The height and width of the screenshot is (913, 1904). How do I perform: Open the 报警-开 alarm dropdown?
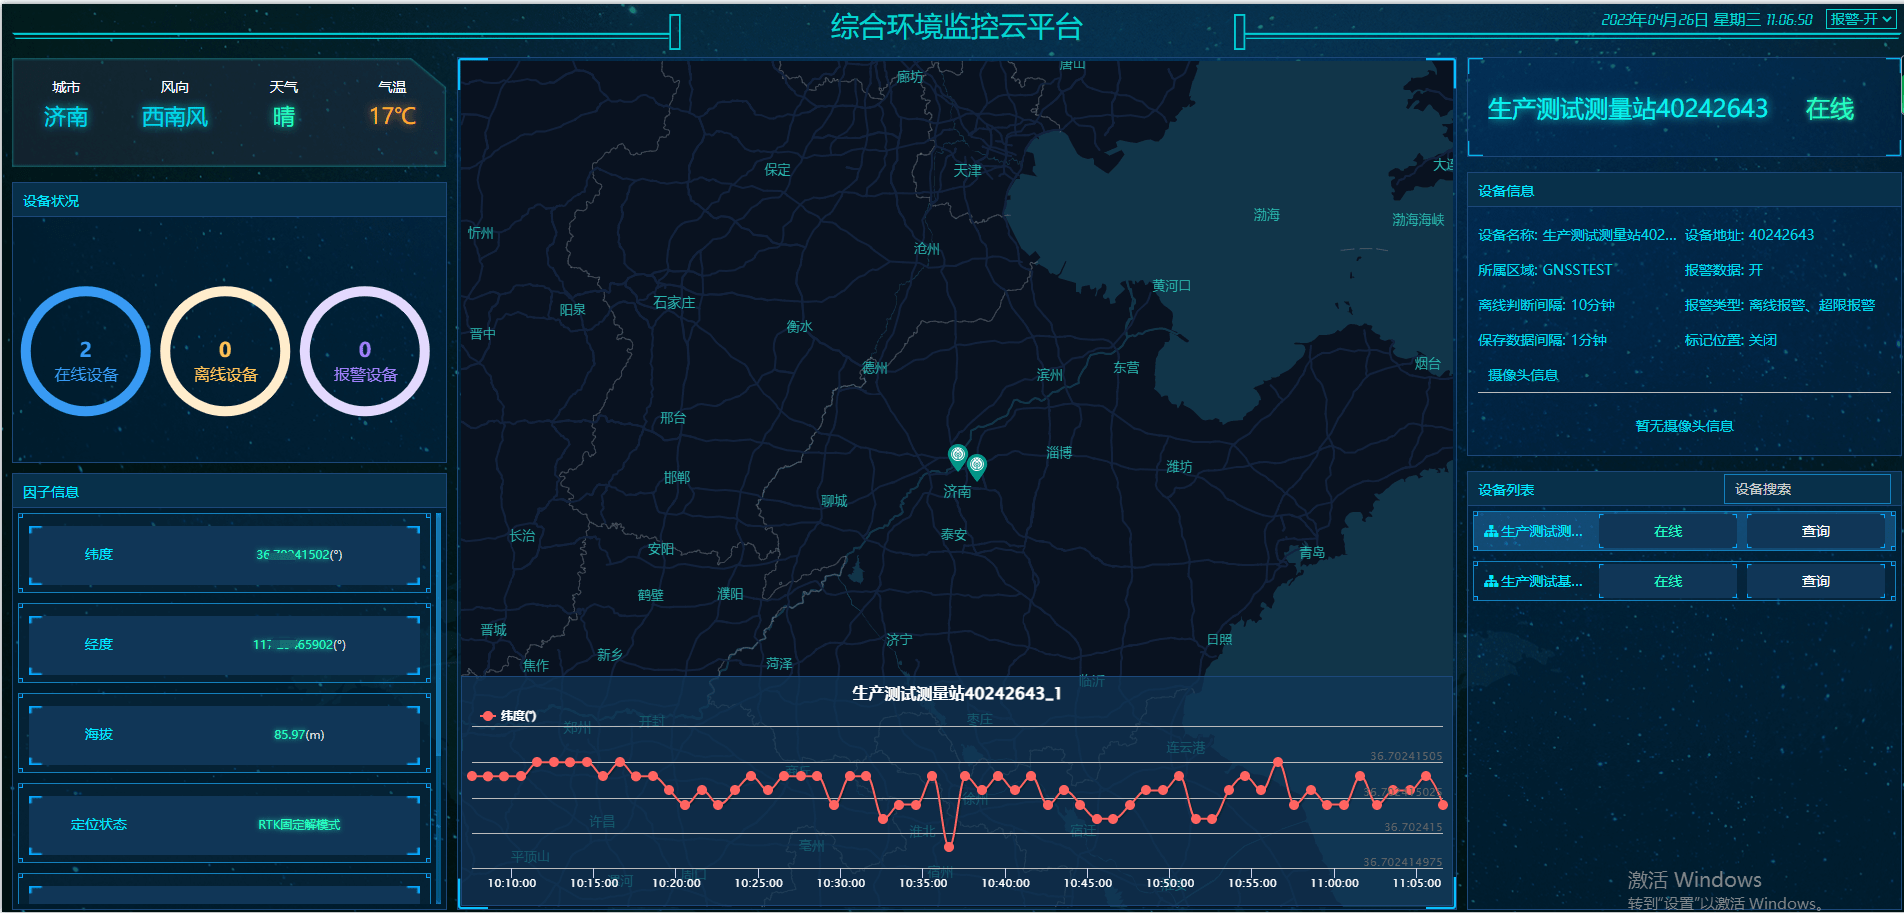(x=1860, y=19)
